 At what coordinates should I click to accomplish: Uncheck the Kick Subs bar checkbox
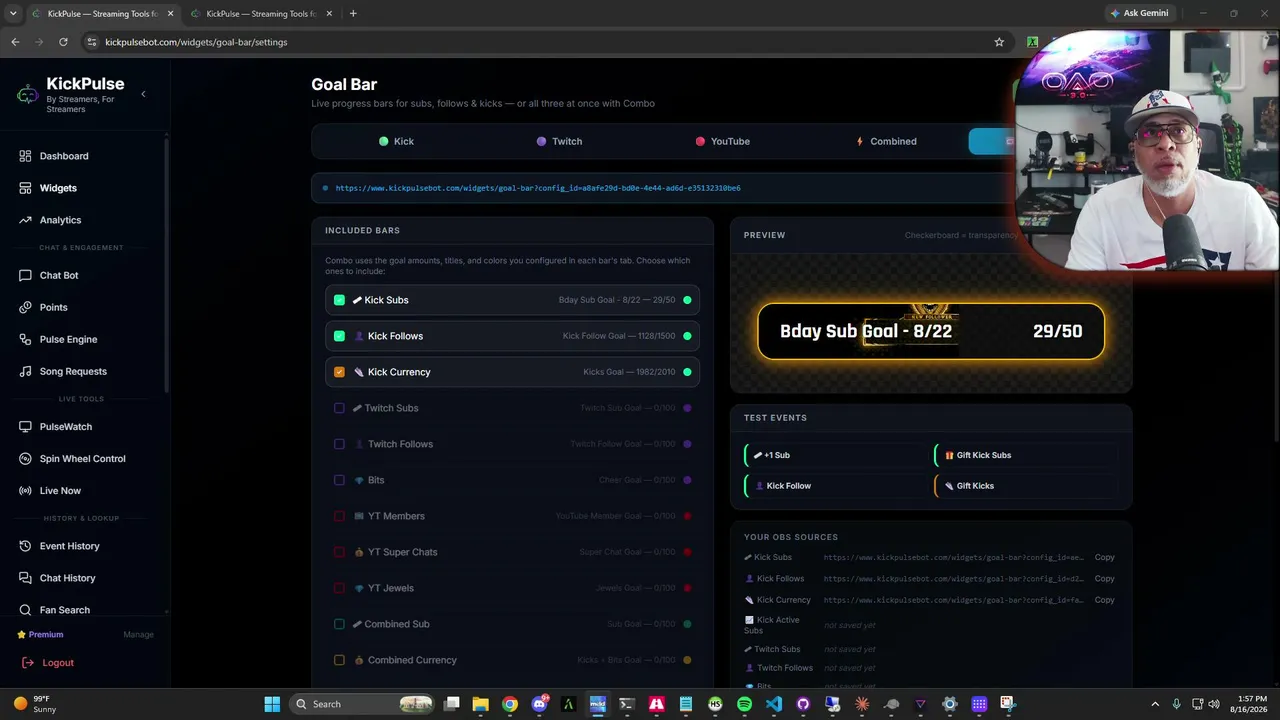point(340,300)
